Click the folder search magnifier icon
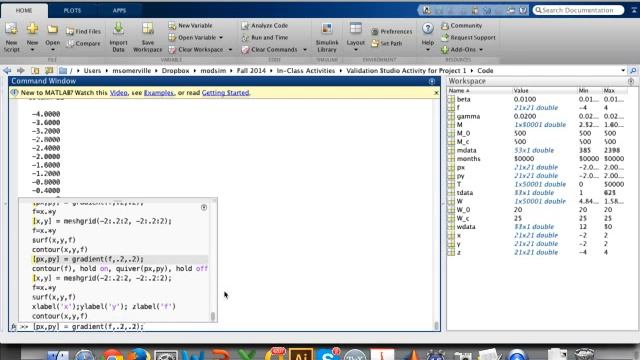 click(x=633, y=71)
